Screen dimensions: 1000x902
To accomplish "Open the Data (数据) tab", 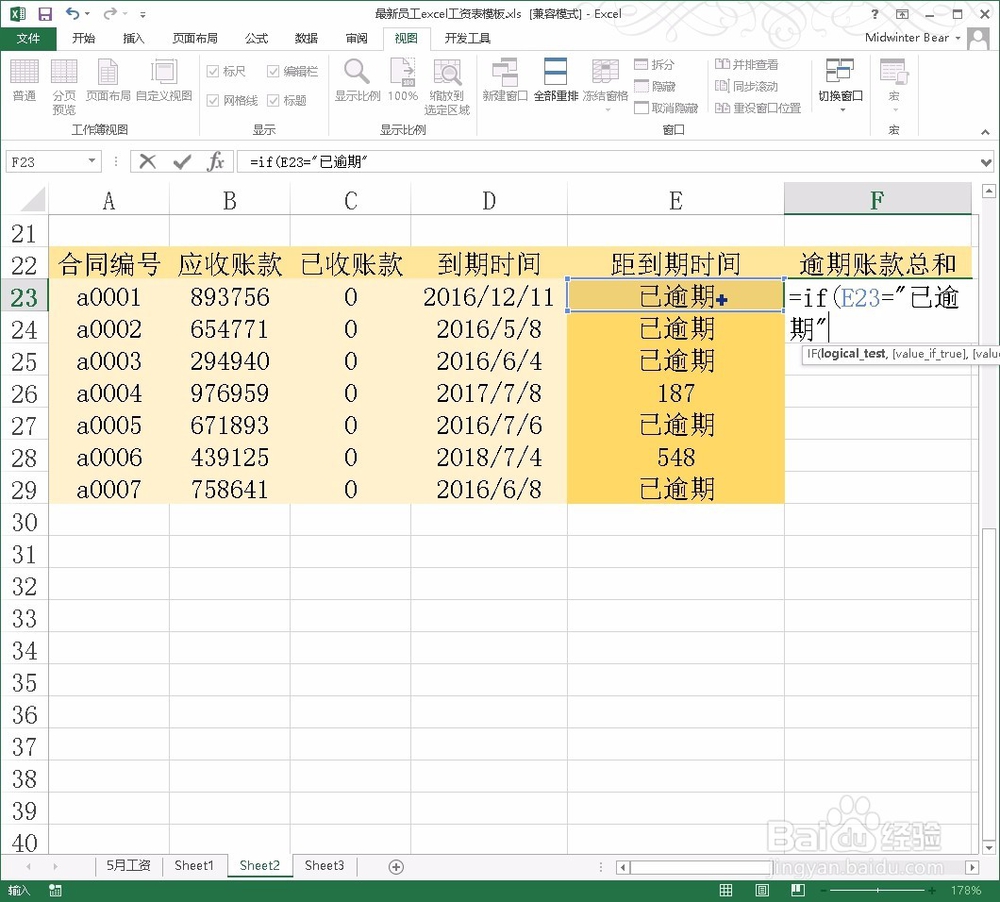I will pos(306,38).
